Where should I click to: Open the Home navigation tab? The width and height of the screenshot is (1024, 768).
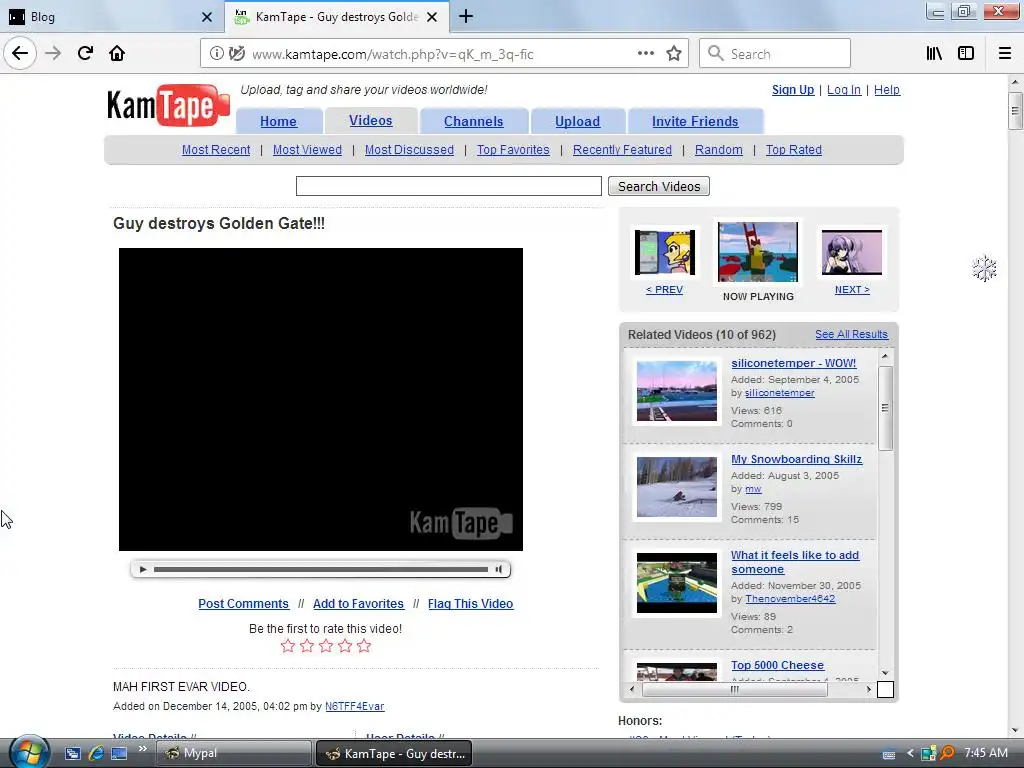pyautogui.click(x=278, y=121)
